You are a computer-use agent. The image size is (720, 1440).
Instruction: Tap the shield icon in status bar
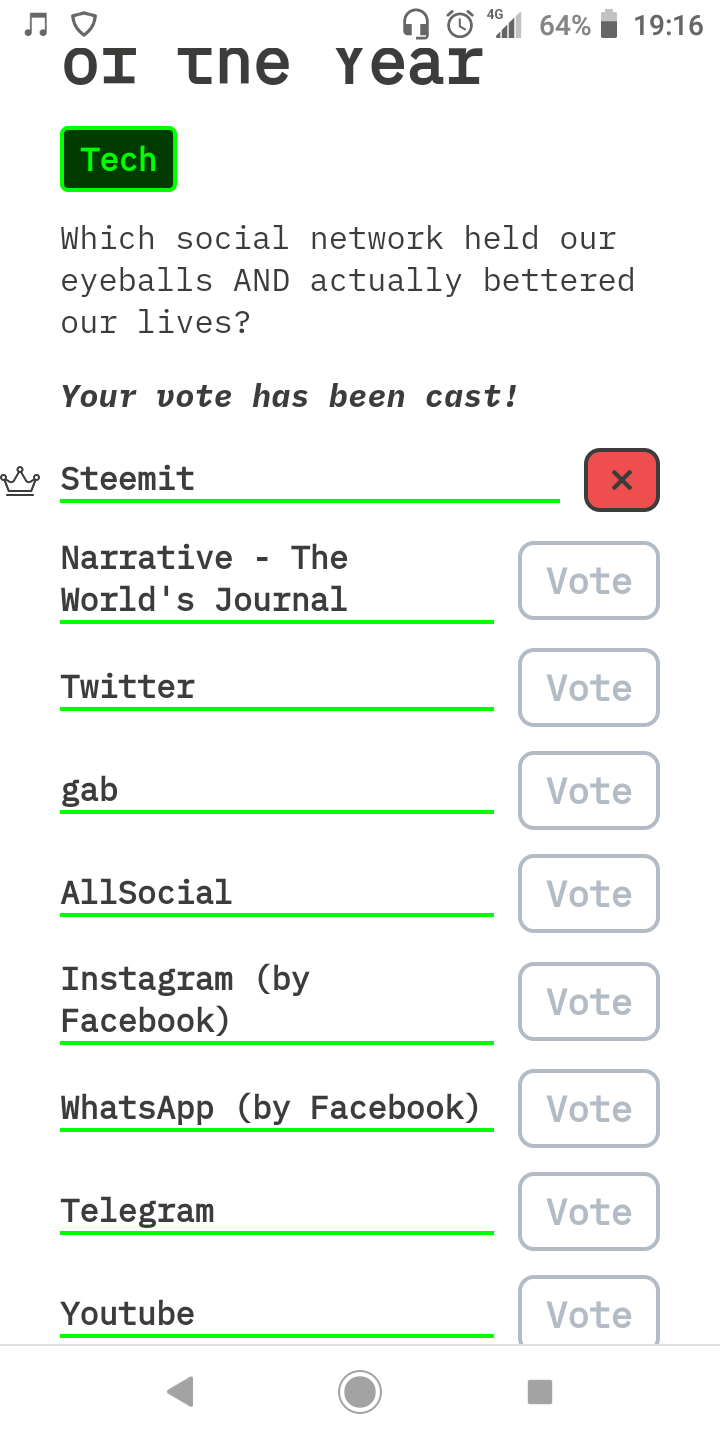click(x=86, y=24)
